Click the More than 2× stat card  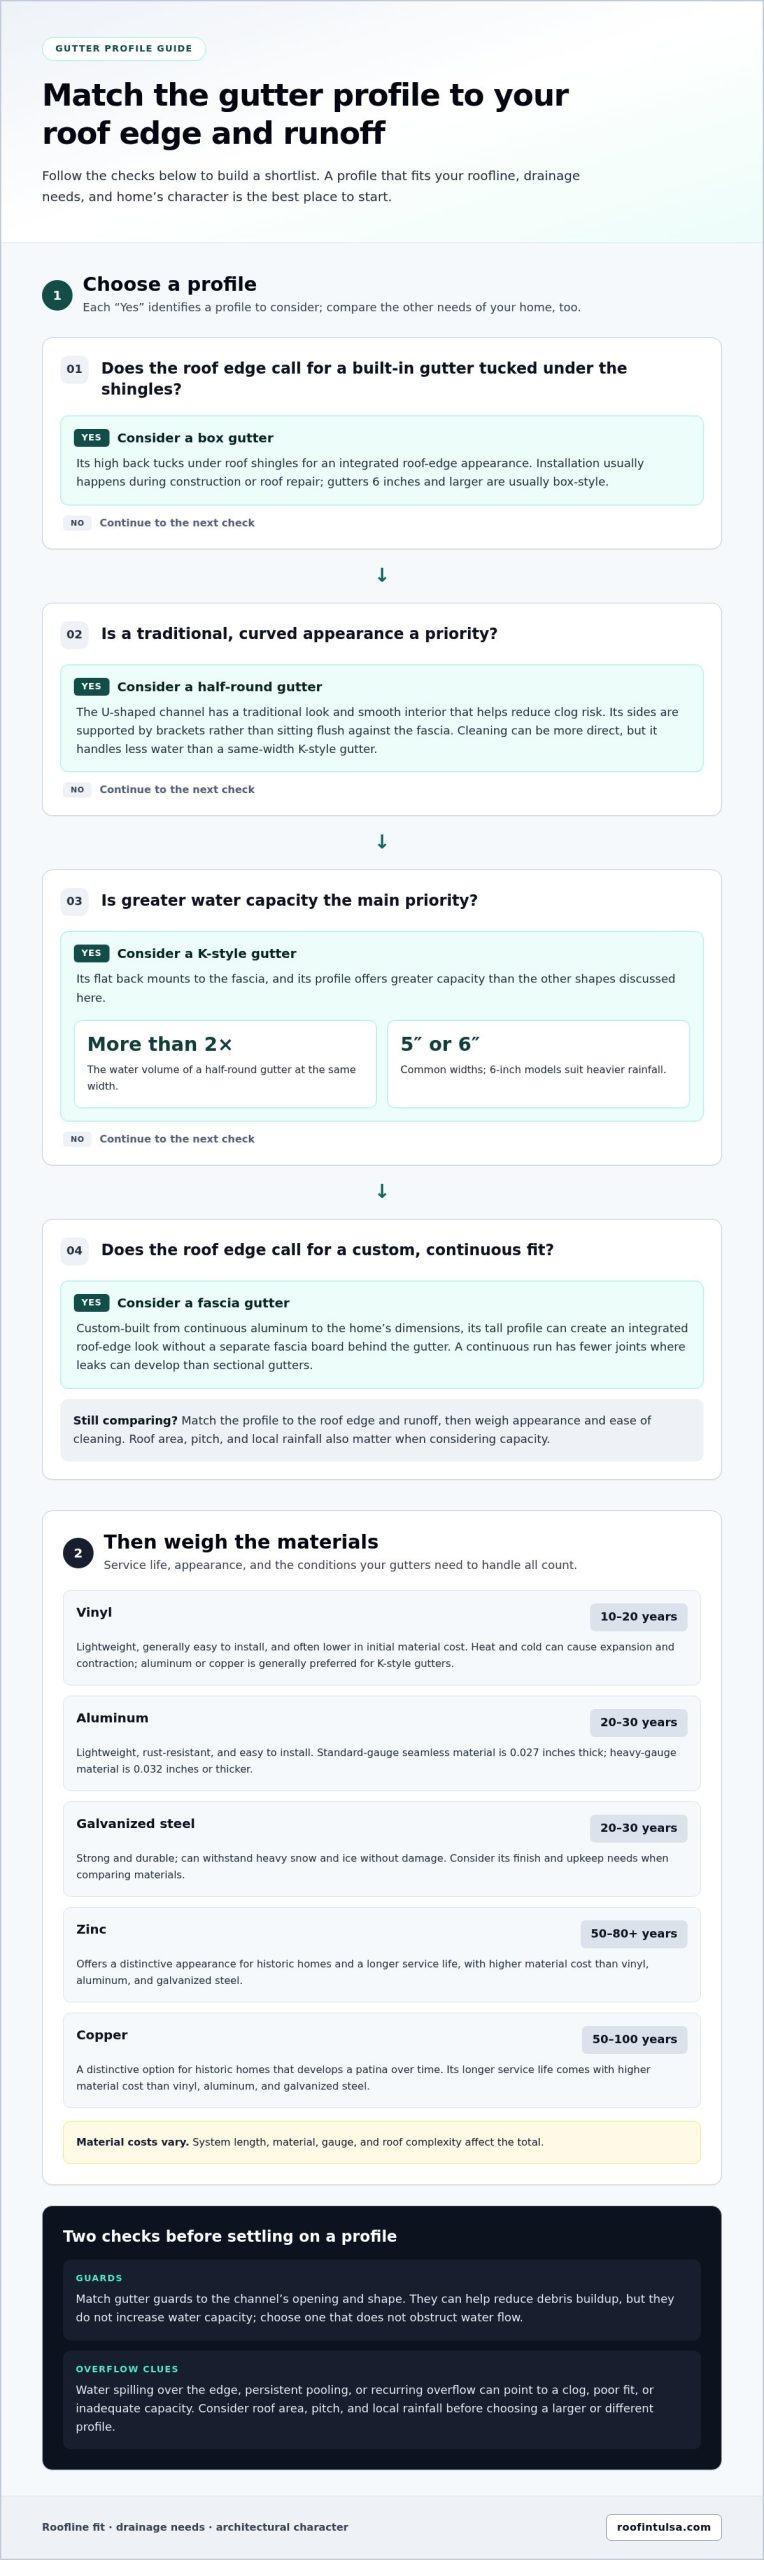pyautogui.click(x=225, y=1064)
